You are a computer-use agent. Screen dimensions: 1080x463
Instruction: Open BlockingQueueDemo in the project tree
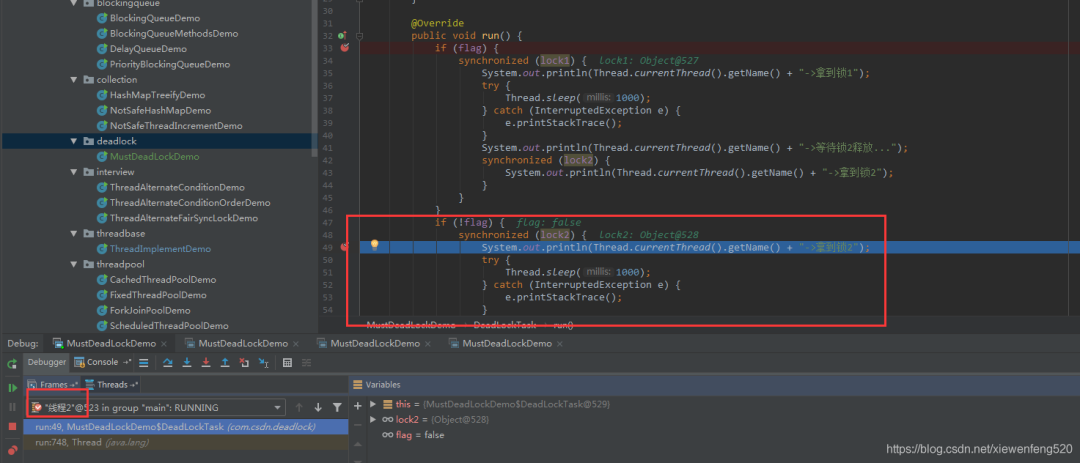coord(155,18)
